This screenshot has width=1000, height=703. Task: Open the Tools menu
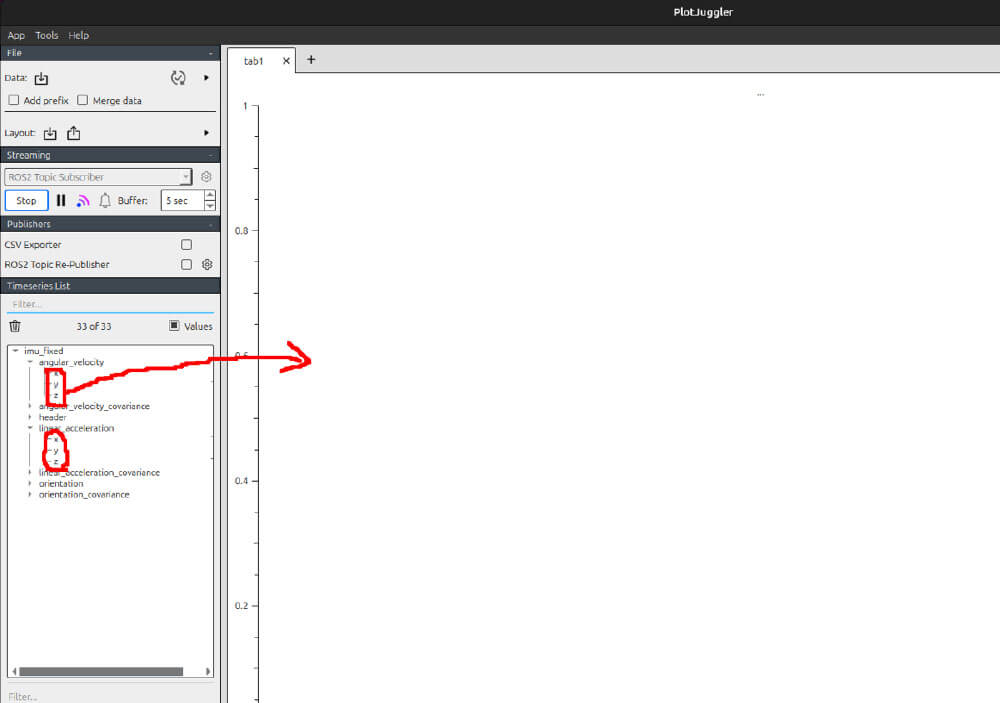pos(47,35)
